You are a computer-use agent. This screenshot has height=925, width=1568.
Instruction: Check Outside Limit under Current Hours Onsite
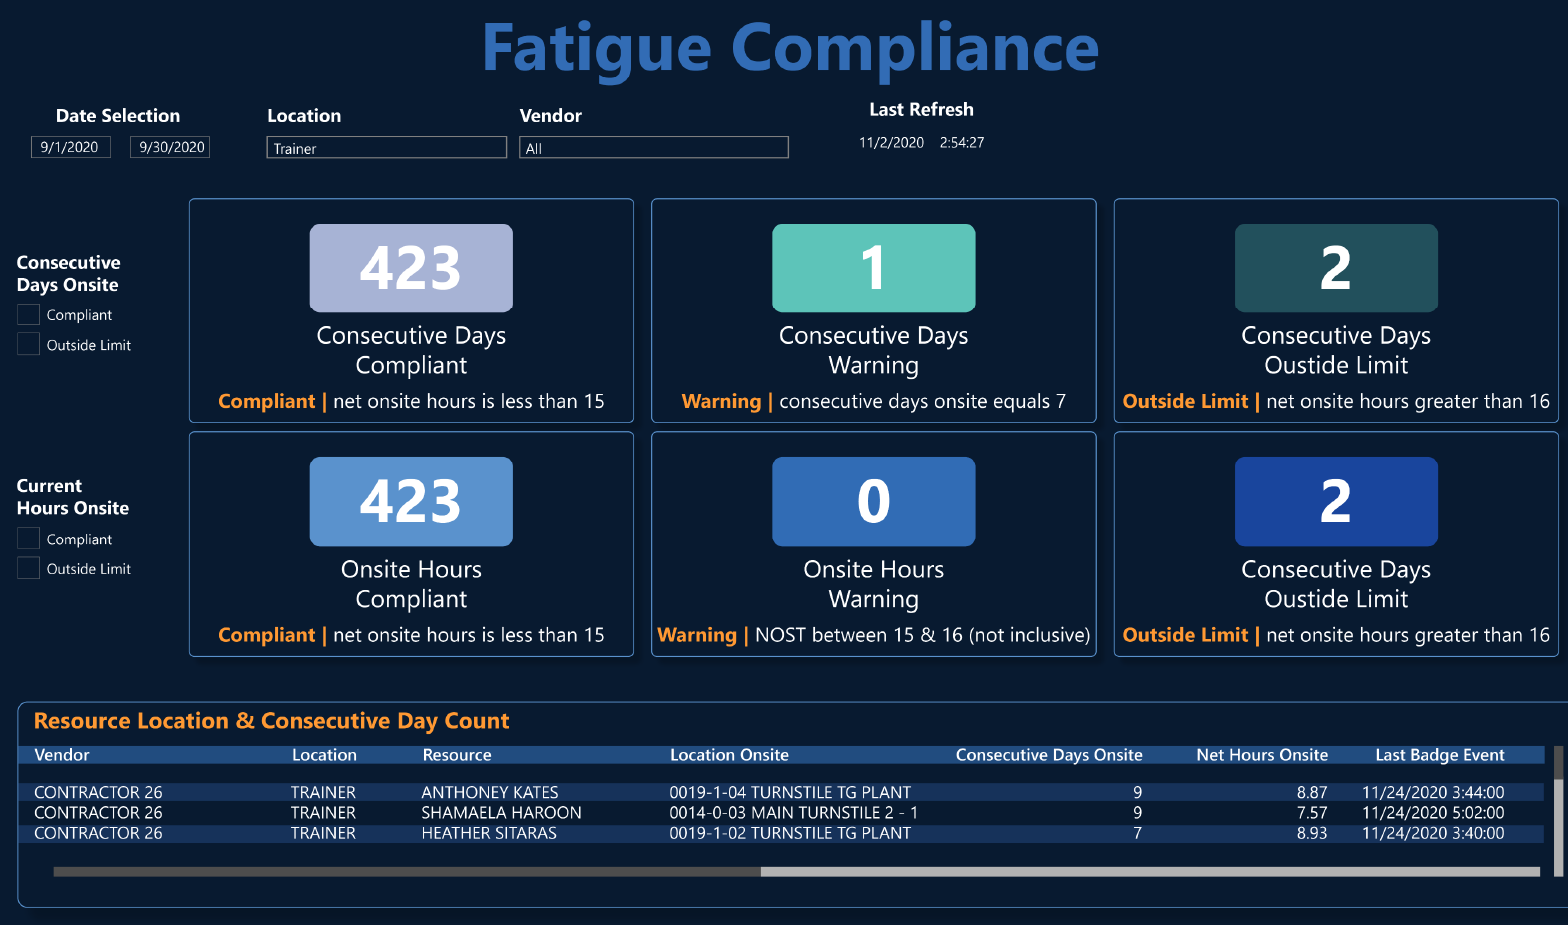pos(28,568)
